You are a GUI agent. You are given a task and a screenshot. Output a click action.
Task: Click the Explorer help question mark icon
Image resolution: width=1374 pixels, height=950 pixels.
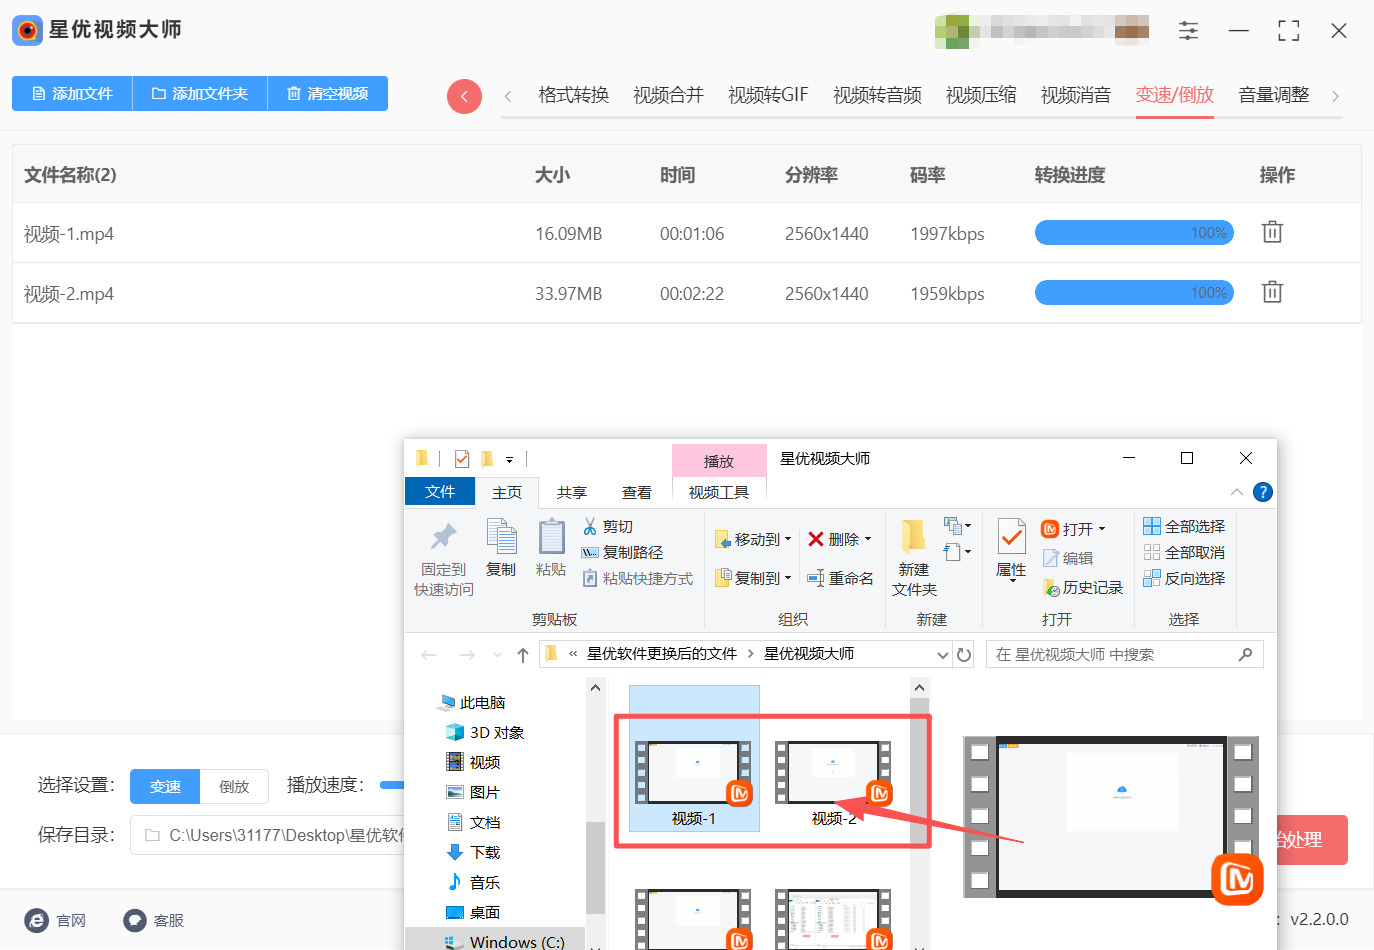1263,492
